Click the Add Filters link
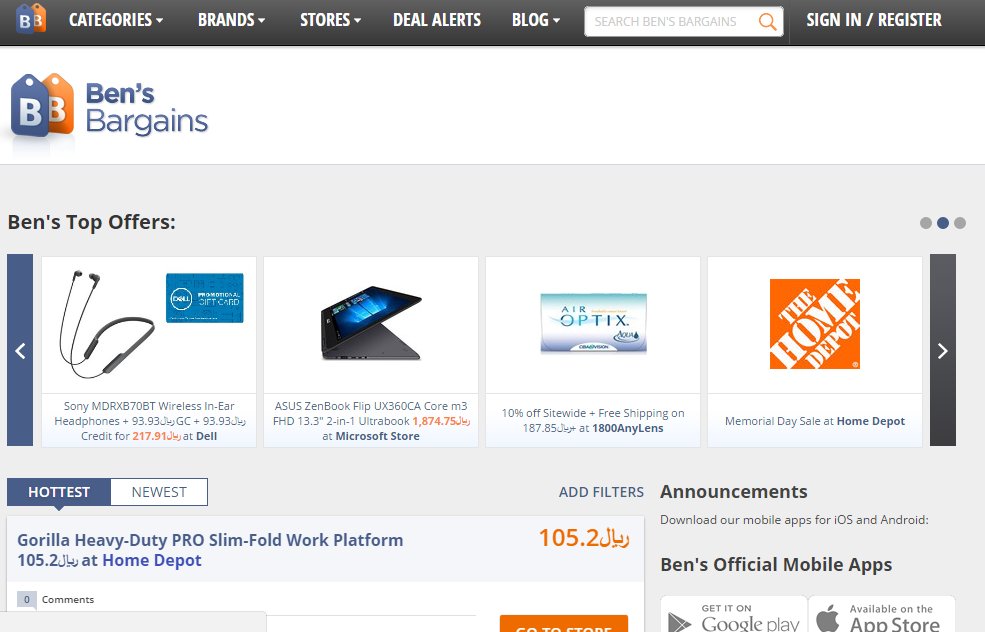Screen dimensions: 985x632 [601, 492]
